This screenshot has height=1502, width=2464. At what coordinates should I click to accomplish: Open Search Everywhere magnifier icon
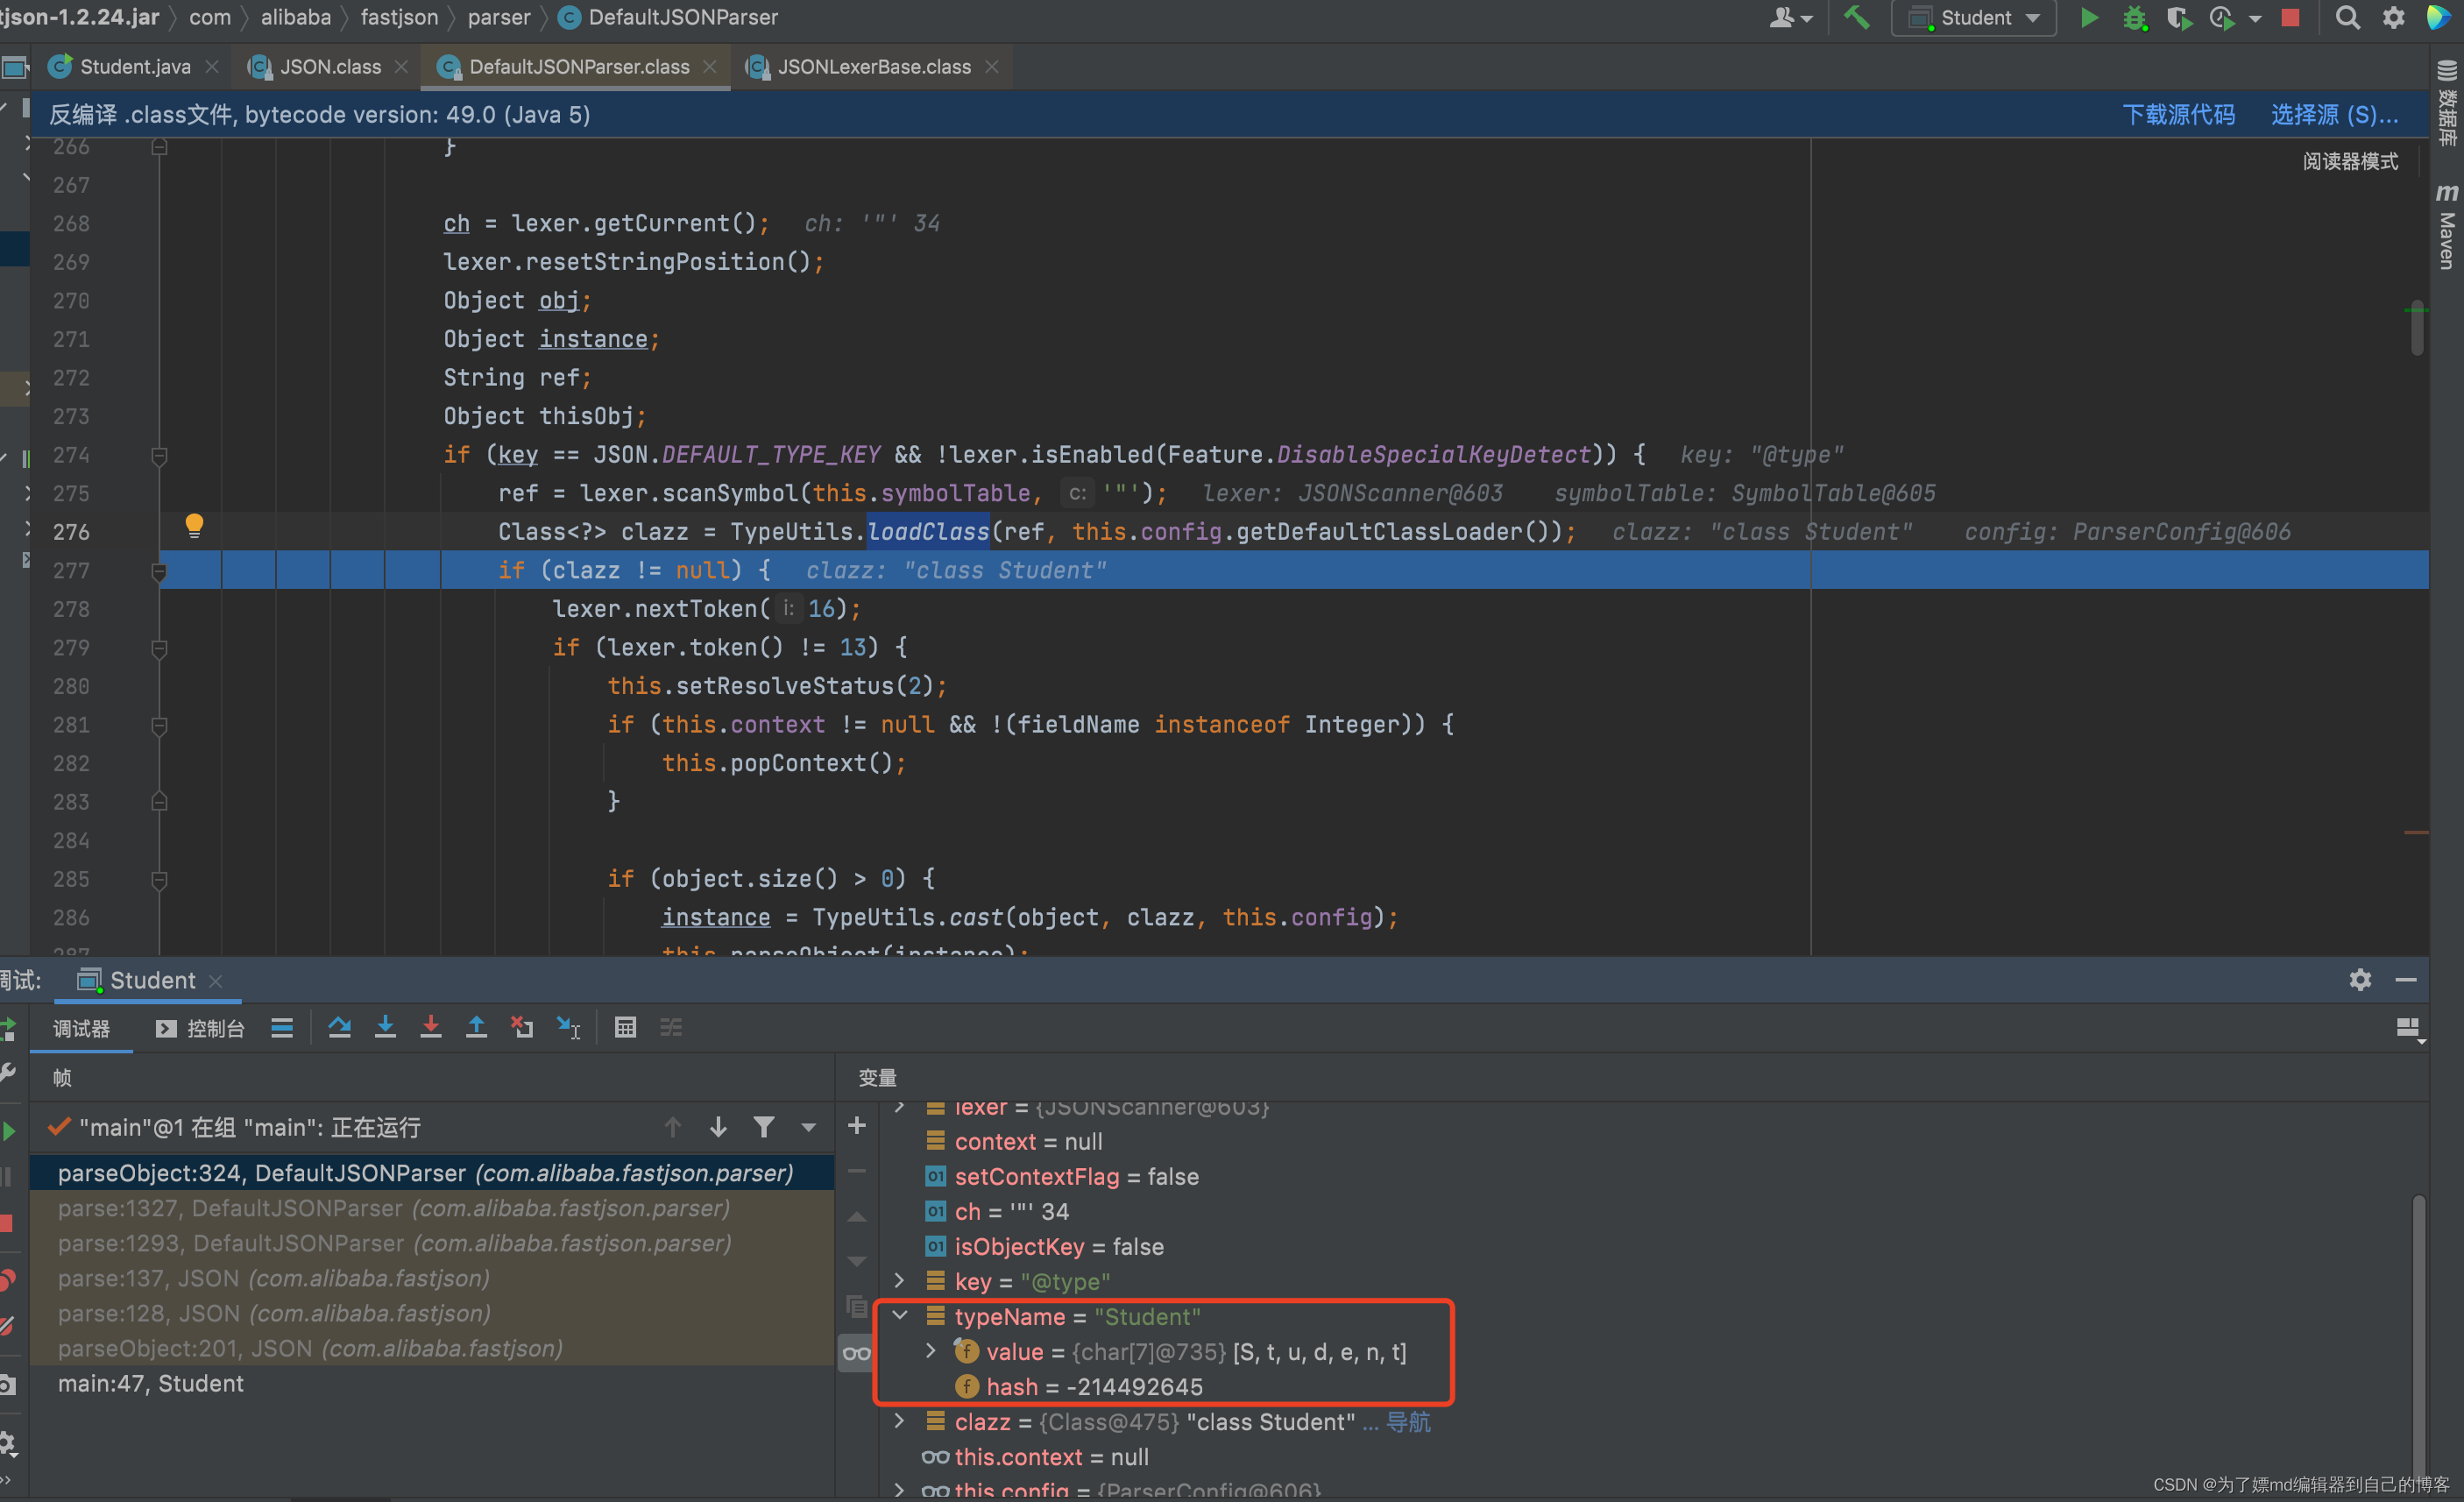[2348, 18]
